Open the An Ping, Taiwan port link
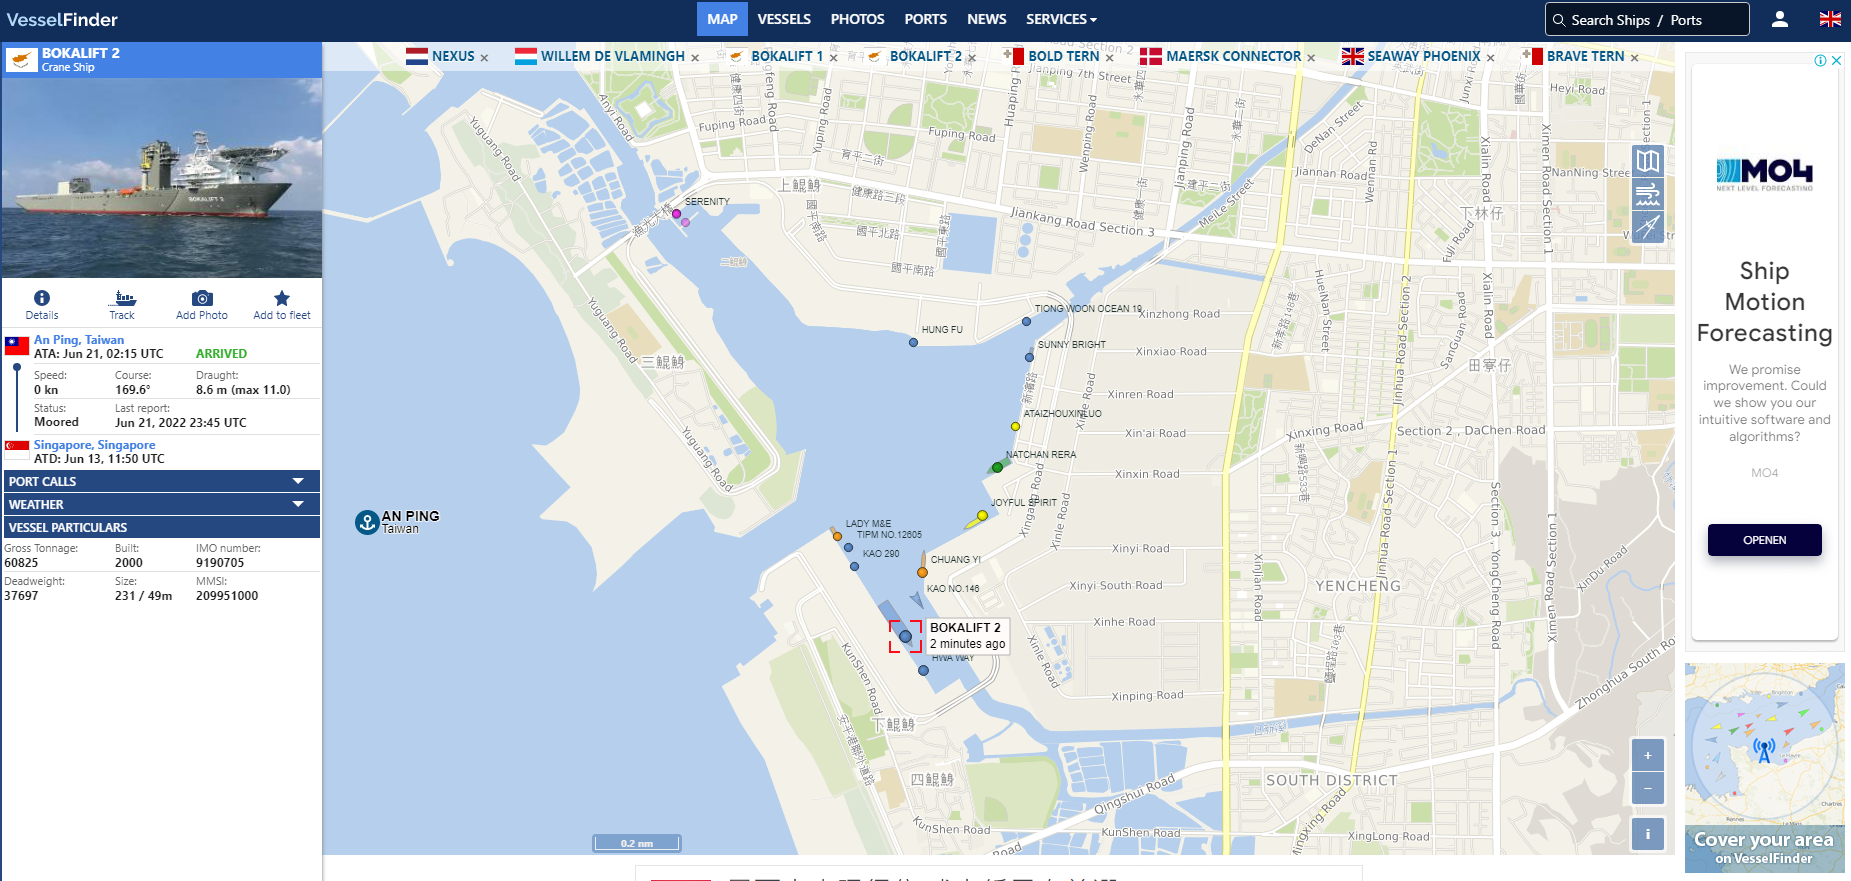Screen dimensions: 1851x881 coord(79,340)
